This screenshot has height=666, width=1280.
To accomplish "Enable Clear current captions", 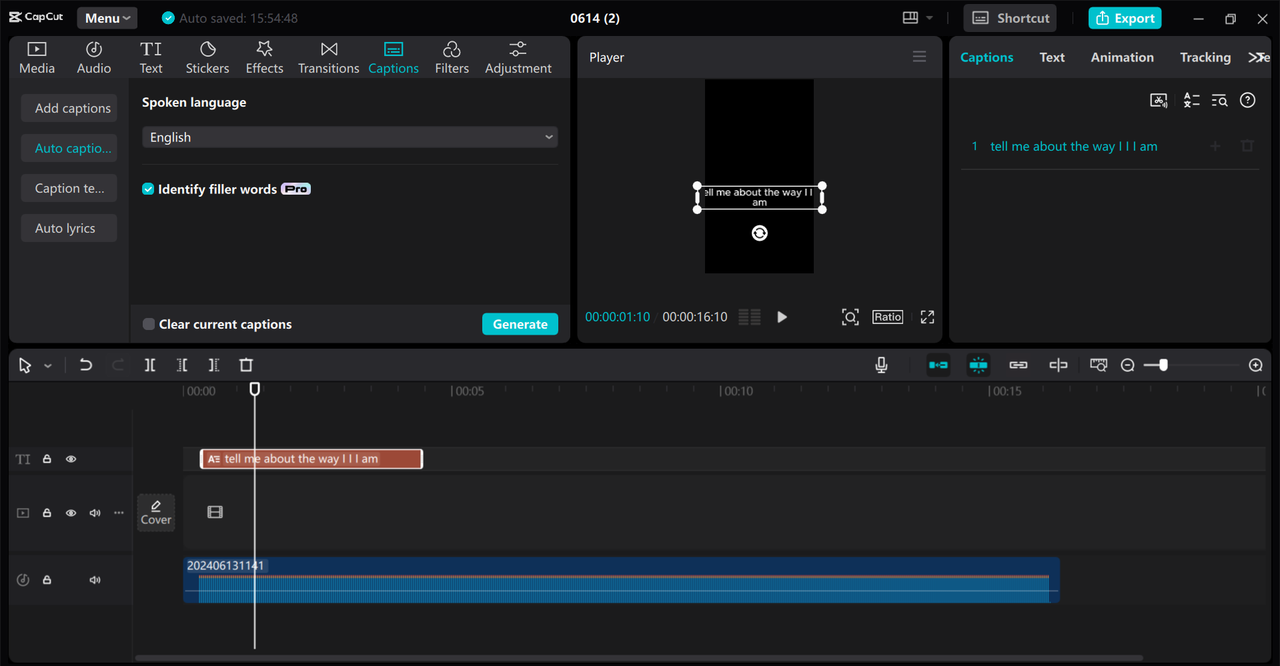I will tap(149, 324).
